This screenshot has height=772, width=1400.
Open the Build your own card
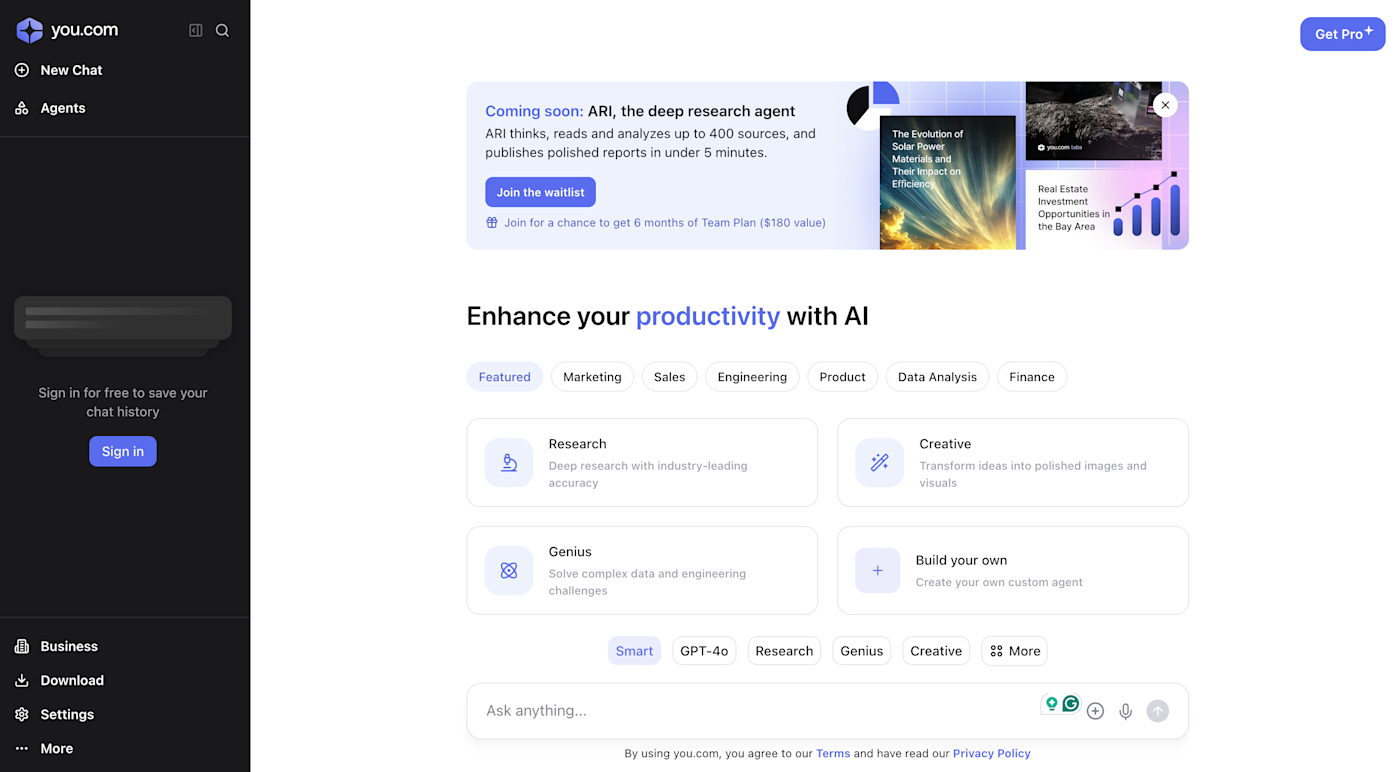1013,570
